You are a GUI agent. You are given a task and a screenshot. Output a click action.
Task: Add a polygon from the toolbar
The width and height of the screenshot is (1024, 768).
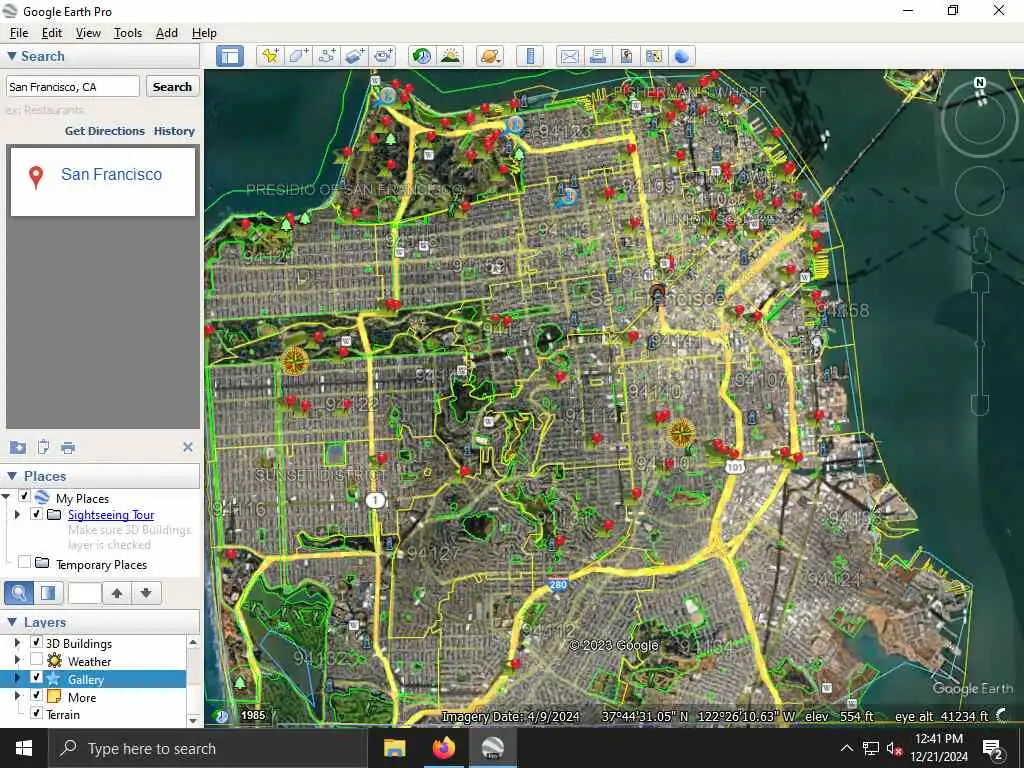pos(298,56)
